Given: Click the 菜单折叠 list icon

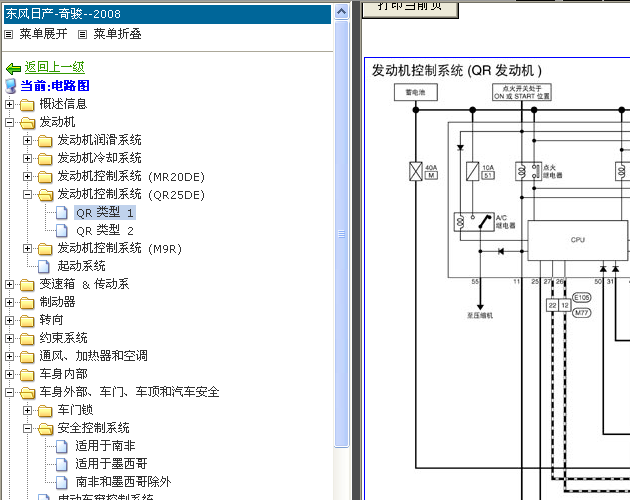Looking at the screenshot, I should click(x=82, y=35).
